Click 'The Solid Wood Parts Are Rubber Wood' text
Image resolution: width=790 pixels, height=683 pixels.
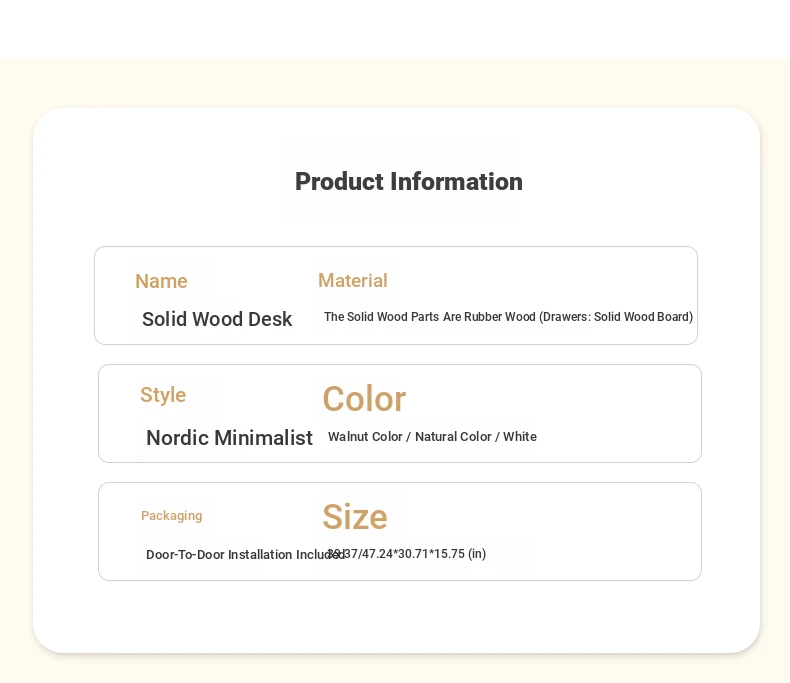(430, 317)
